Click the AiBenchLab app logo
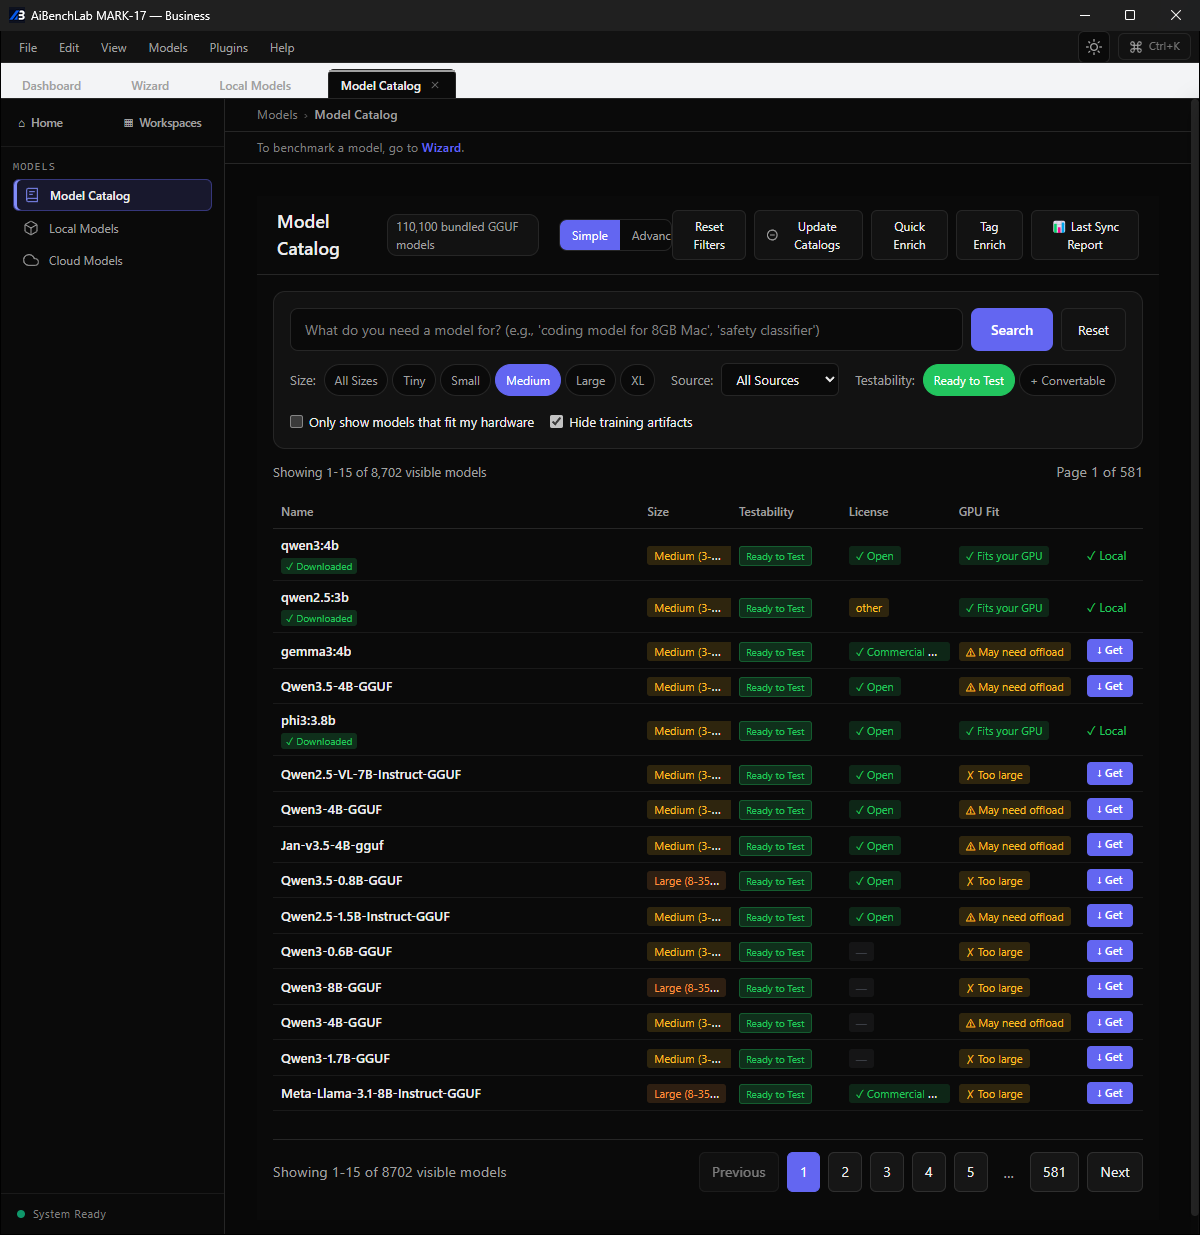Viewport: 1200px width, 1235px height. pos(17,15)
